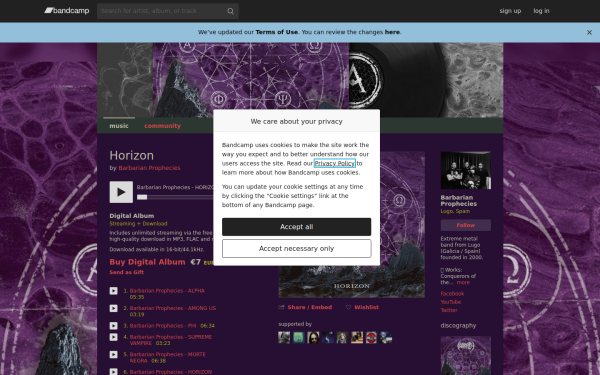The image size is (600, 375).
Task: Open the fourth supporter avatar
Action: 328,338
